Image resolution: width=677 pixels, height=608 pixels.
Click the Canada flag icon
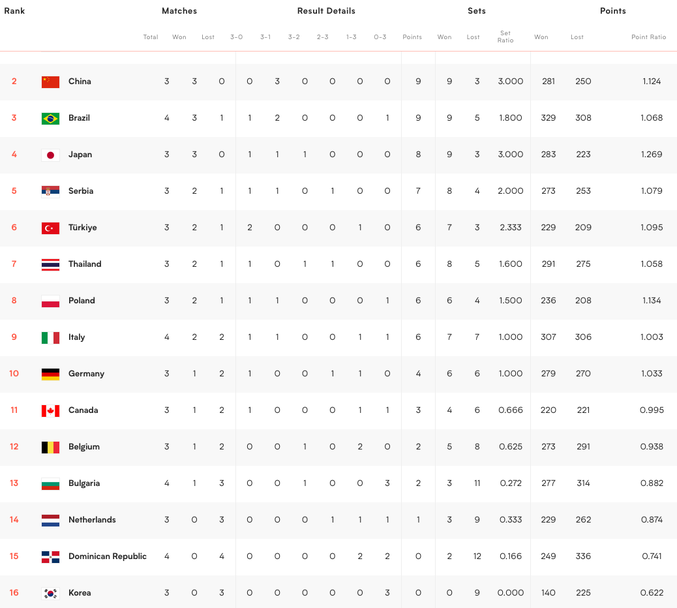pyautogui.click(x=50, y=410)
